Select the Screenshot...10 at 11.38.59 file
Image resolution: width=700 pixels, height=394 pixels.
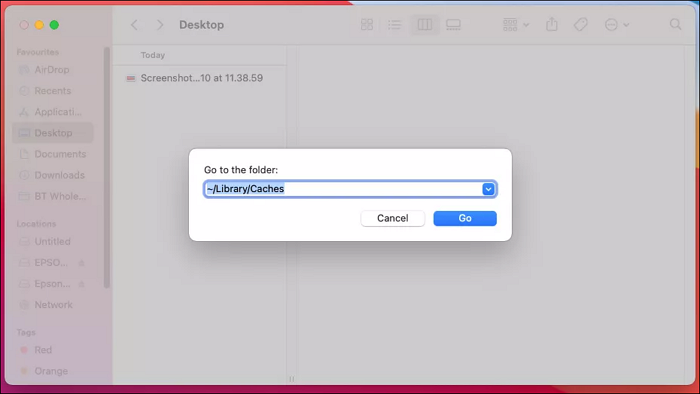[x=195, y=78]
